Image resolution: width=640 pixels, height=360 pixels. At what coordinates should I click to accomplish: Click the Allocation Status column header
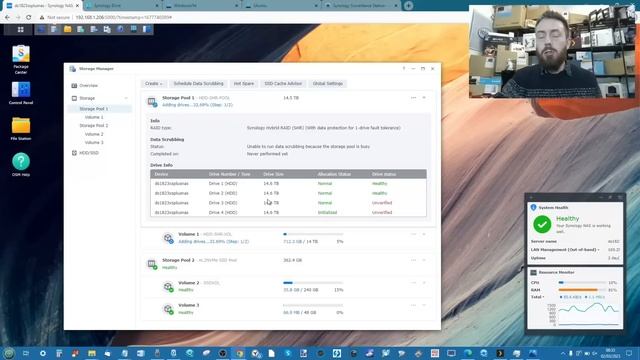pyautogui.click(x=334, y=174)
